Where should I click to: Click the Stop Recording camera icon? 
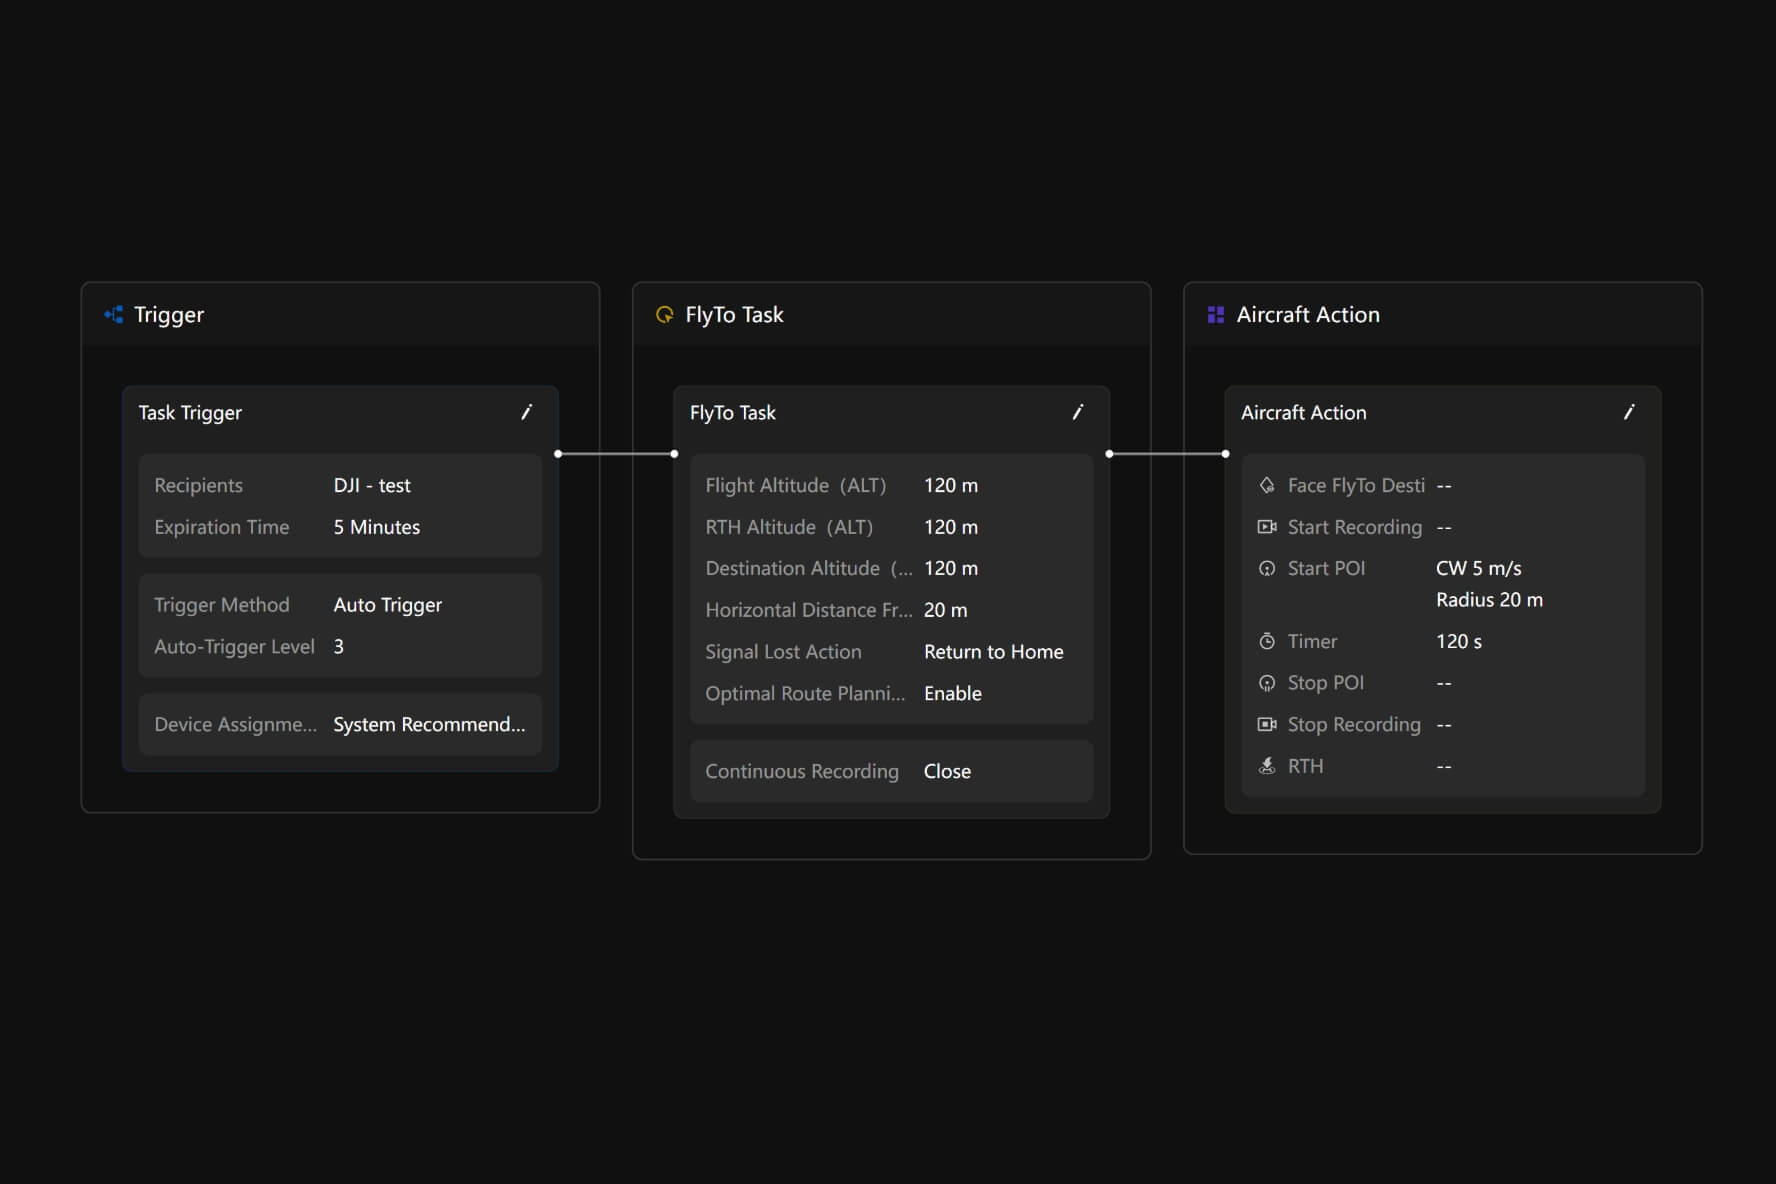[1267, 724]
